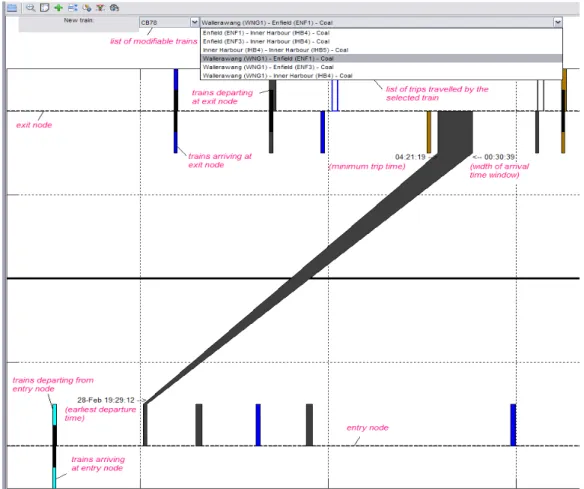This screenshot has height=489, width=584.
Task: Click the hollow blue-outlined train bar at exit node
Action: click(x=335, y=95)
